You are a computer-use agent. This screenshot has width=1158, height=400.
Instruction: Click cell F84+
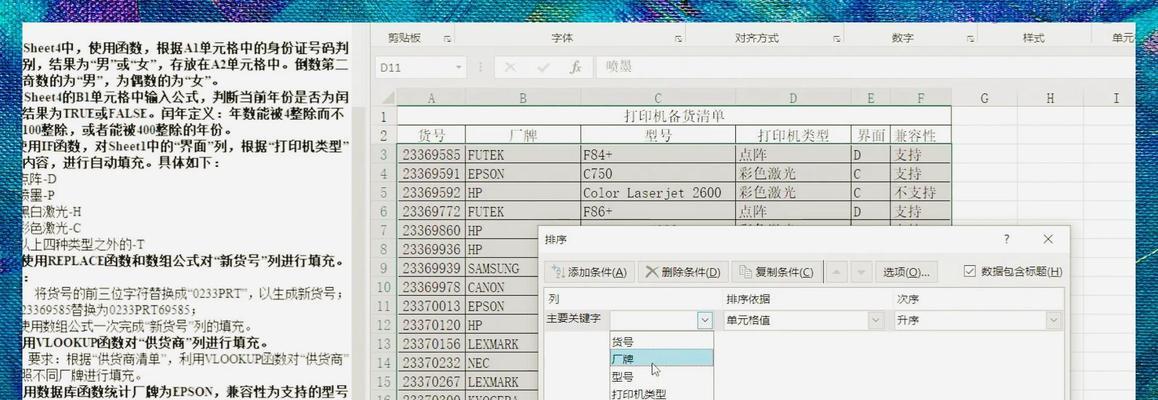point(658,155)
